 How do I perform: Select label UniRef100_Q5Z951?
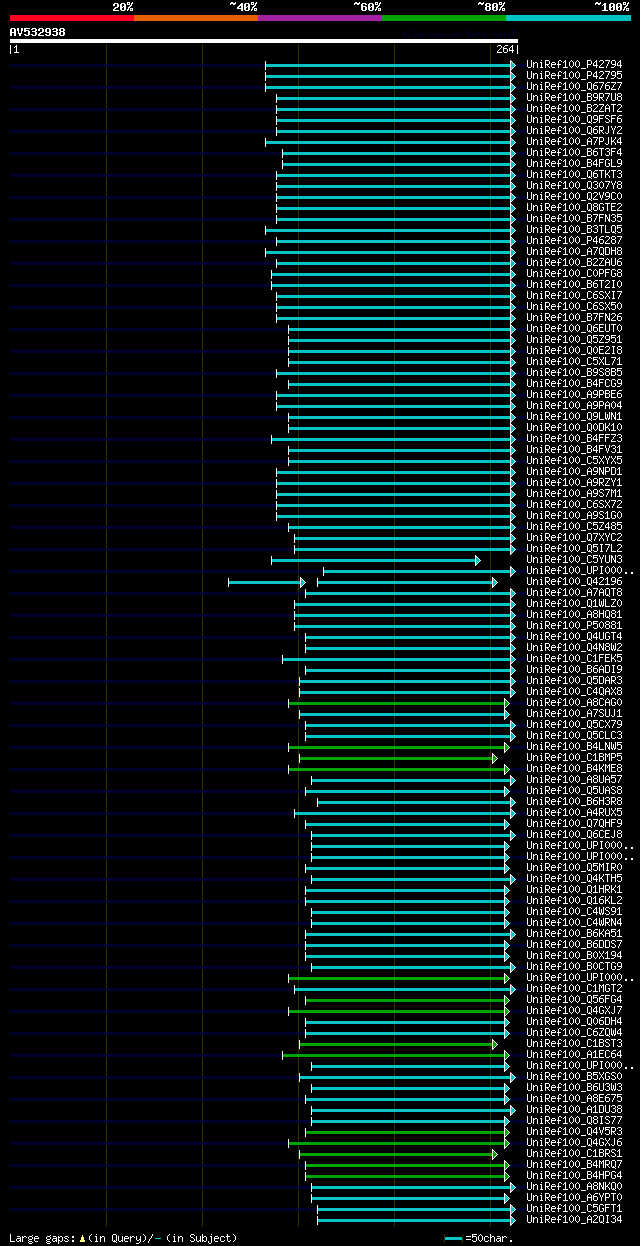tap(574, 340)
